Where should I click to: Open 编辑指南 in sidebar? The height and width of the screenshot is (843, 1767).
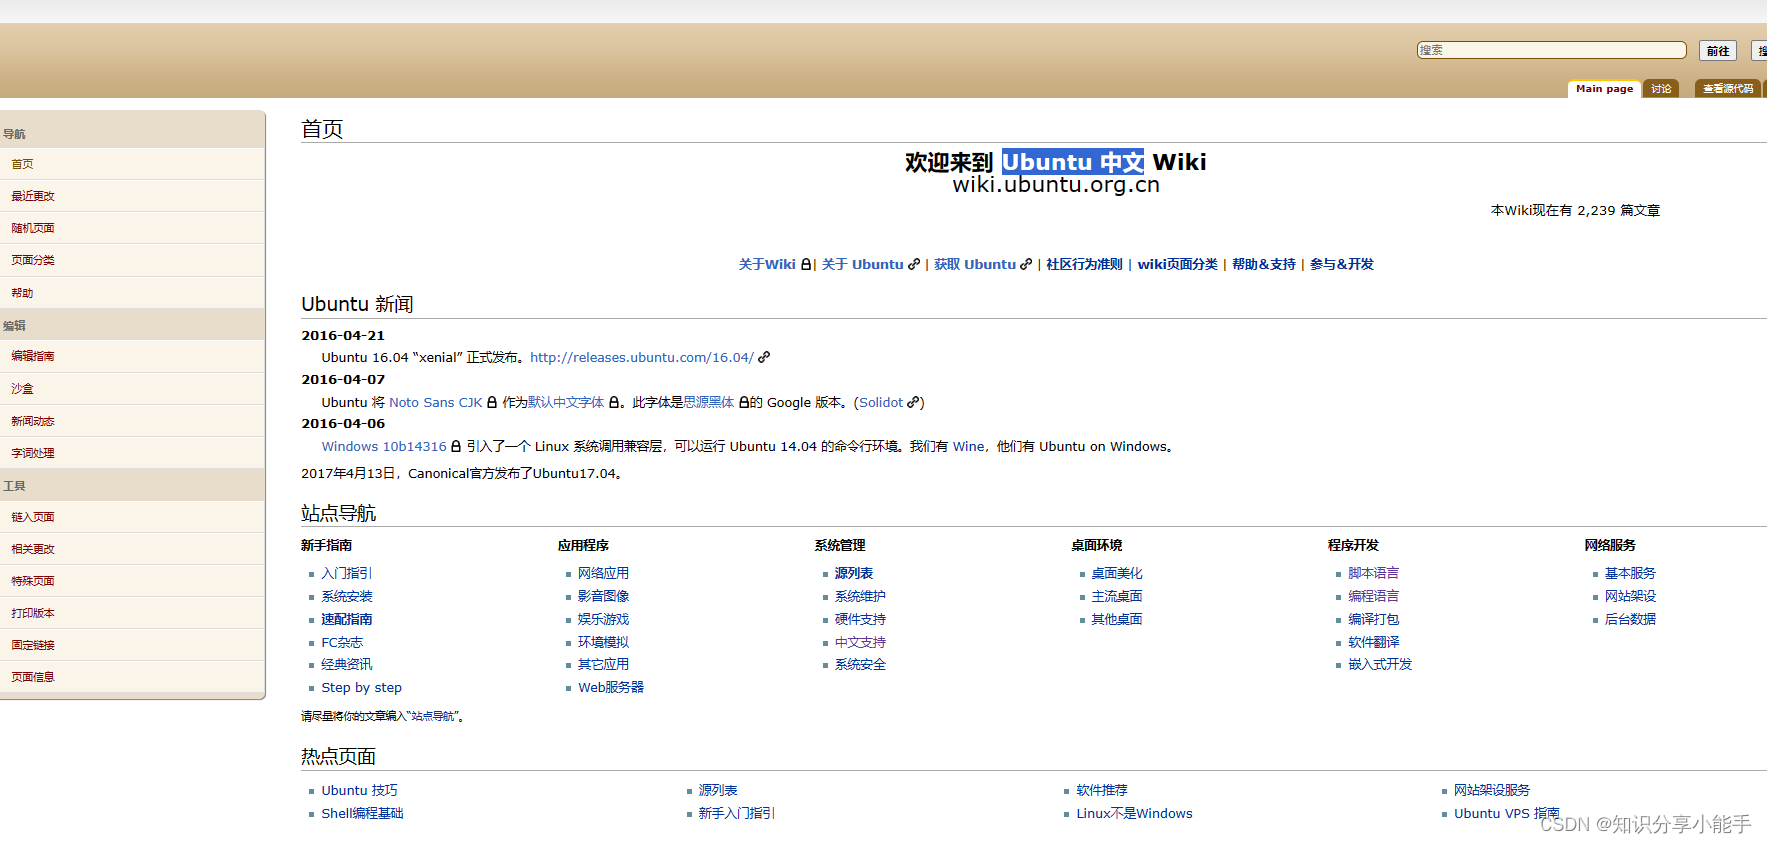(x=33, y=356)
